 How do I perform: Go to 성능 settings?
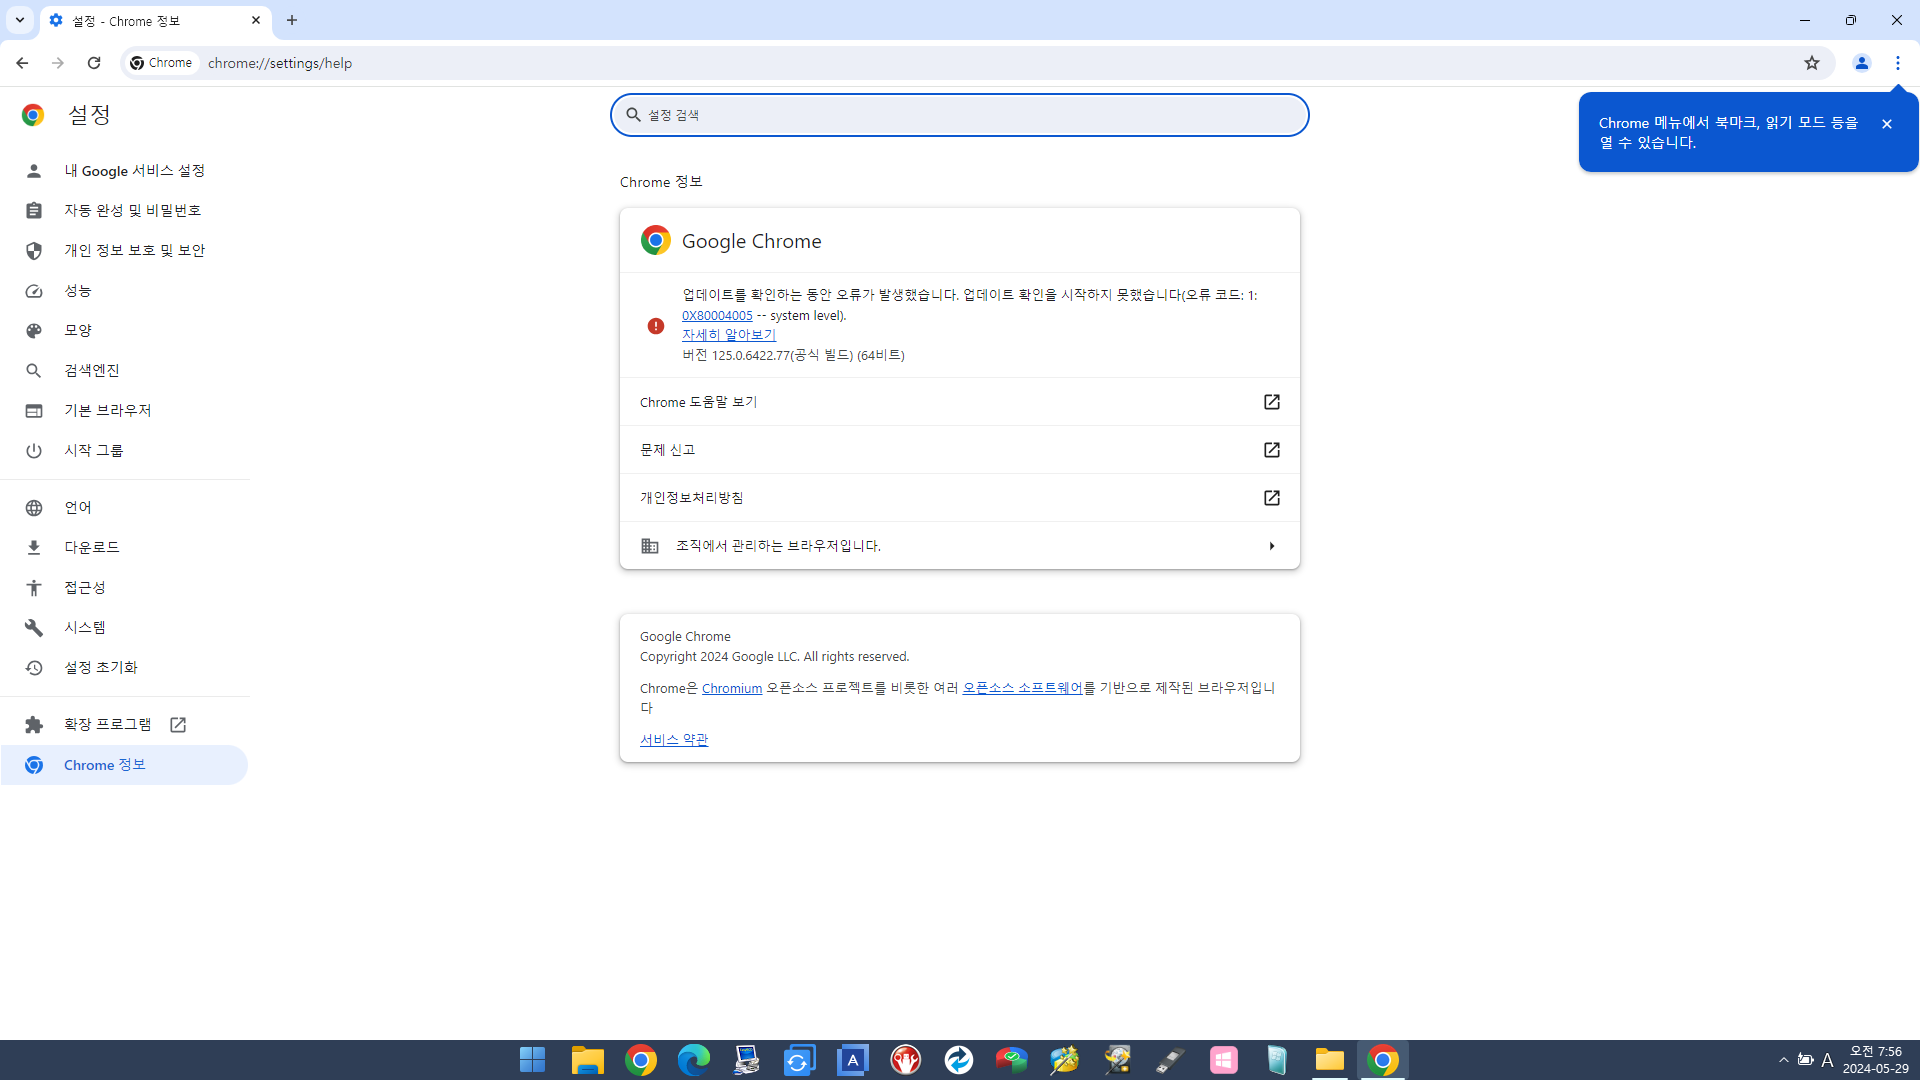point(124,291)
